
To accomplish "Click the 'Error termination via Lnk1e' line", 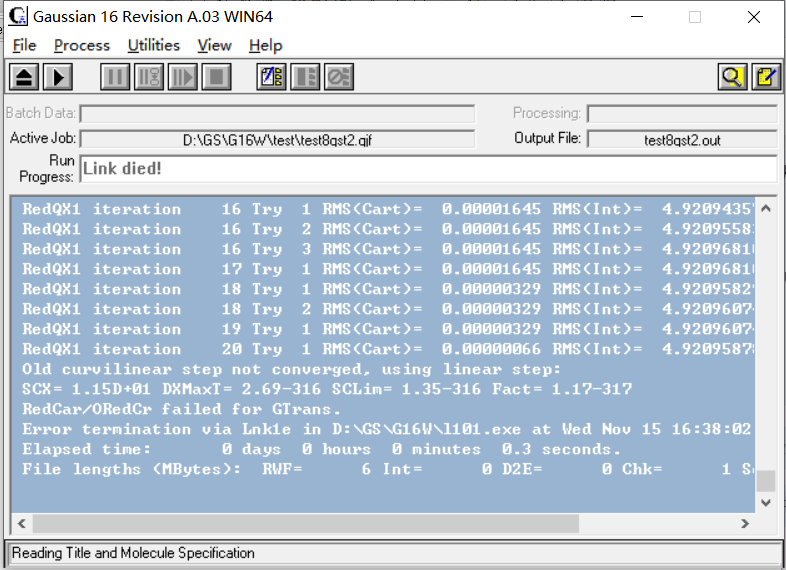I will point(386,429).
